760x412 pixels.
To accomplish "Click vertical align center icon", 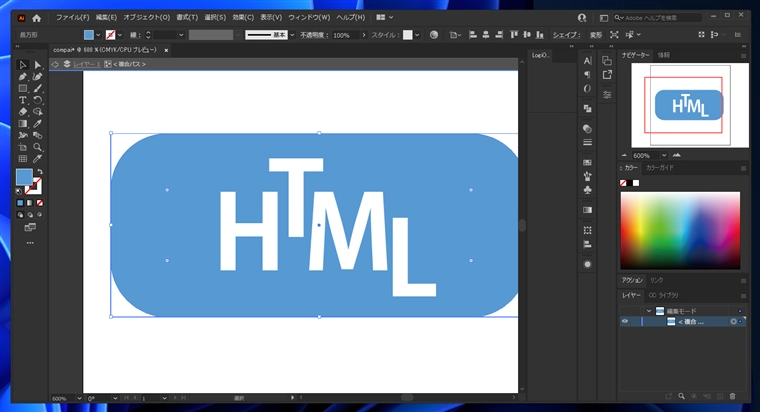I will 526,35.
